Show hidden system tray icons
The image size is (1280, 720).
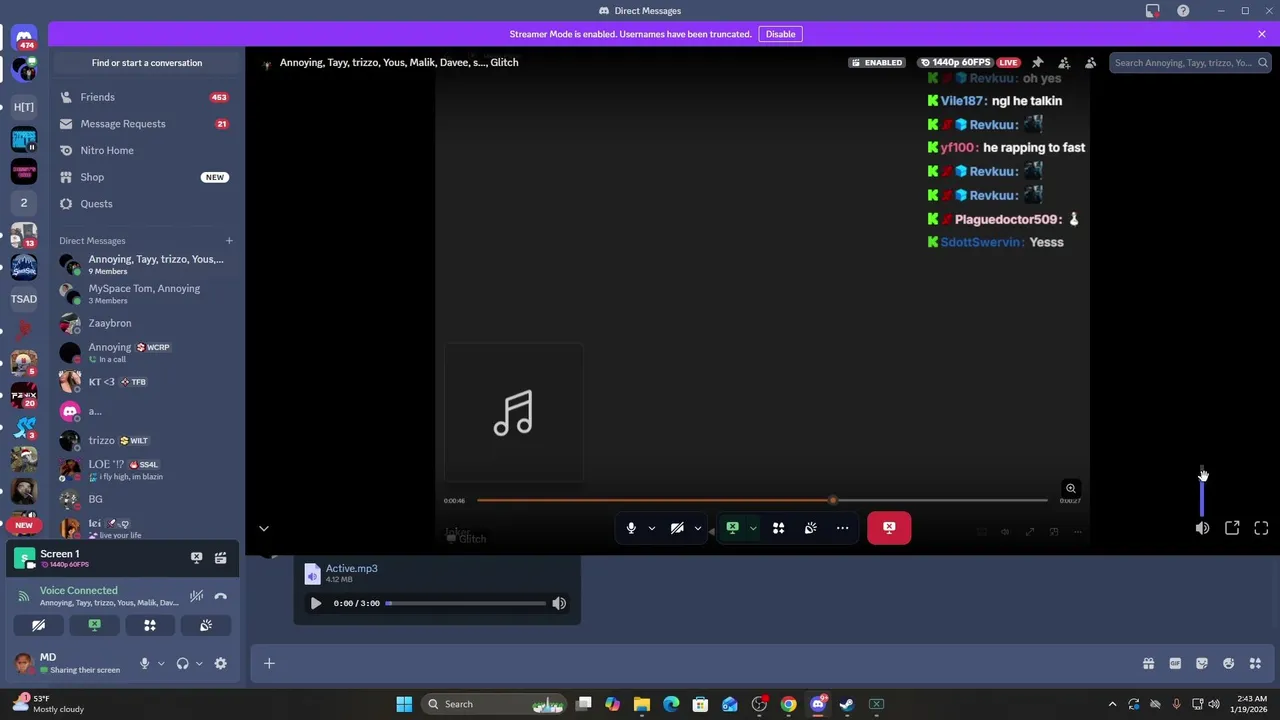tap(1112, 704)
